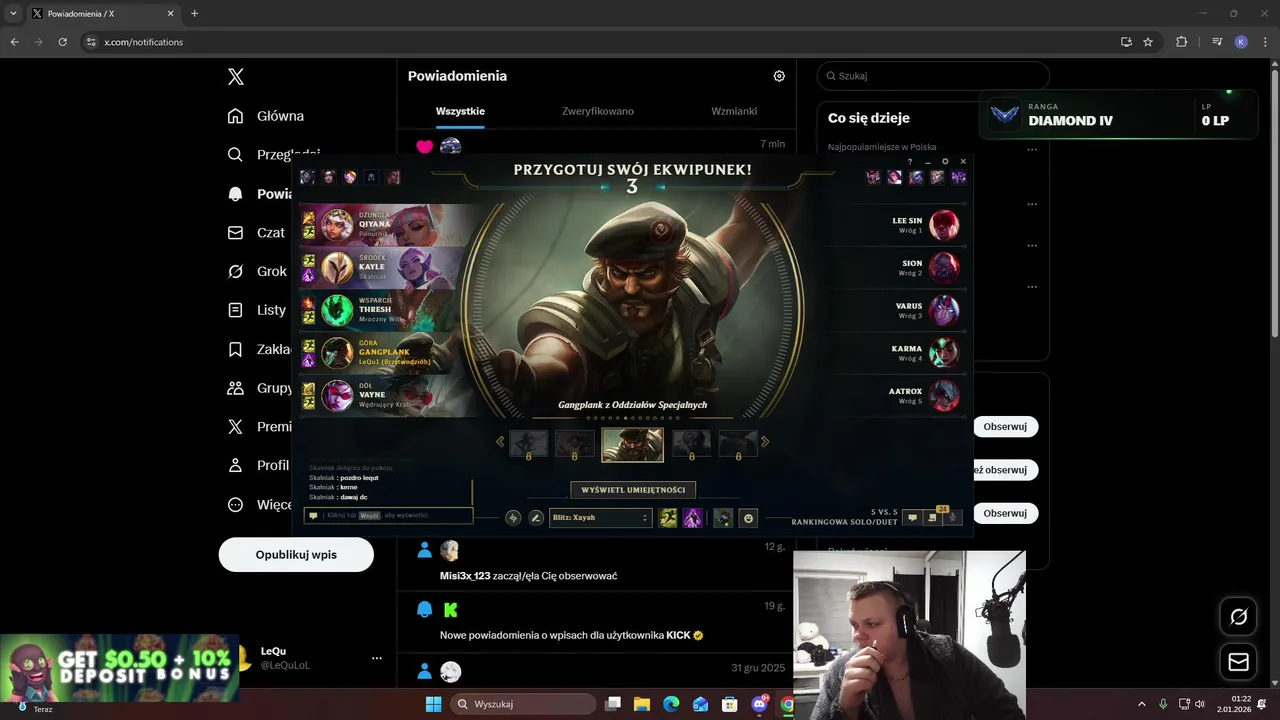Open the Windows Start menu
This screenshot has height=720, width=1280.
(433, 704)
